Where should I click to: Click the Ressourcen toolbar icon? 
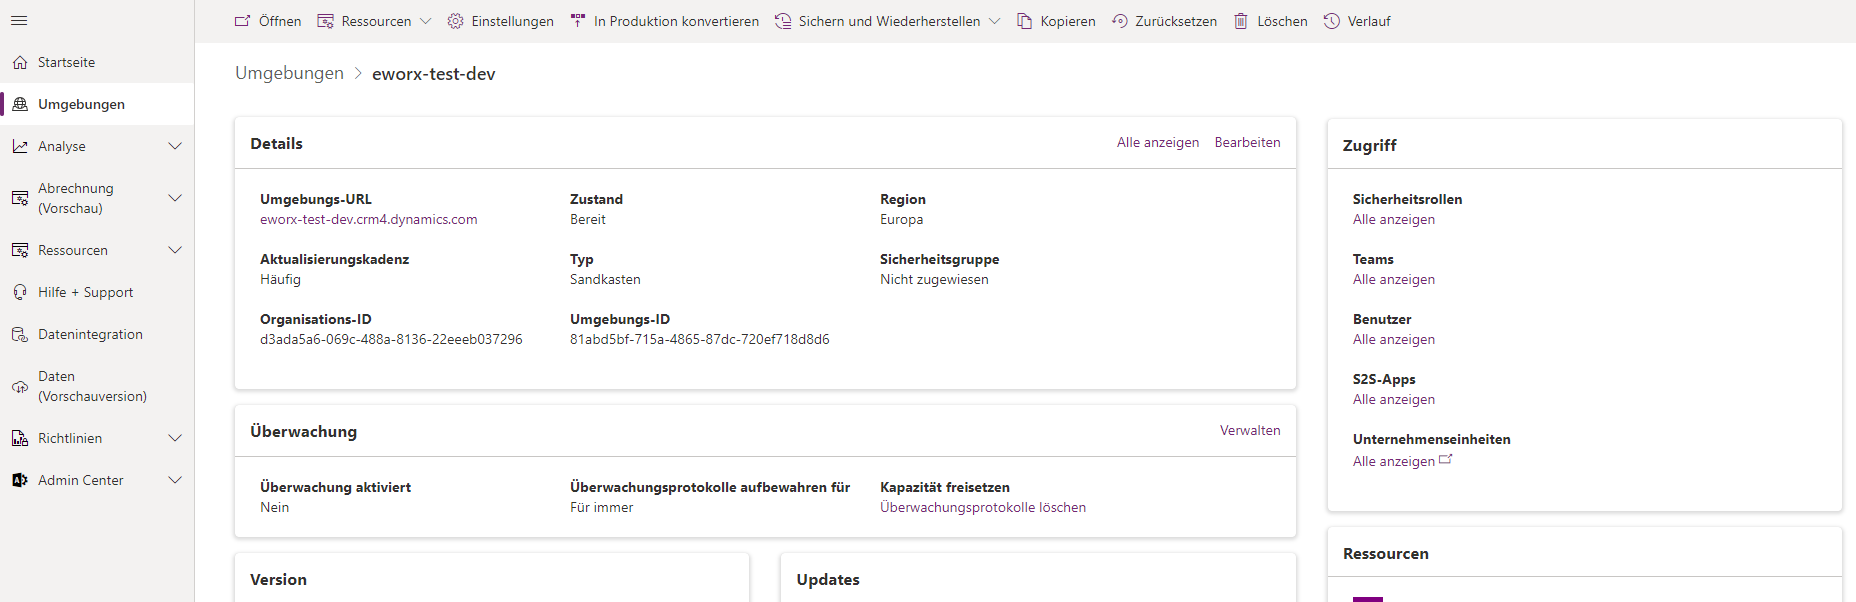(x=325, y=21)
